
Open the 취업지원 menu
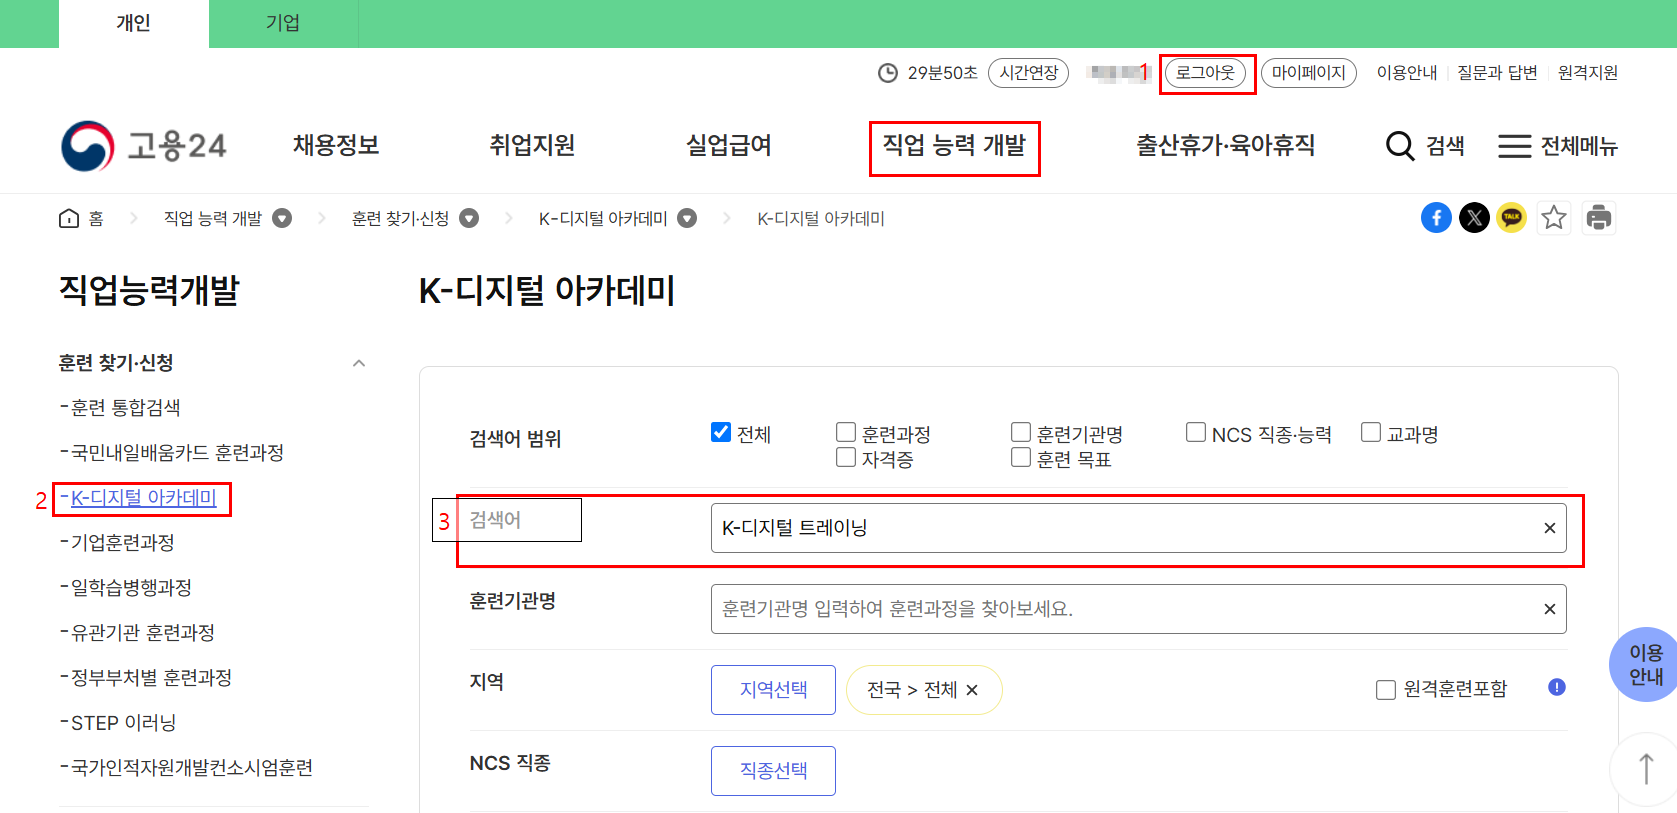(x=532, y=146)
